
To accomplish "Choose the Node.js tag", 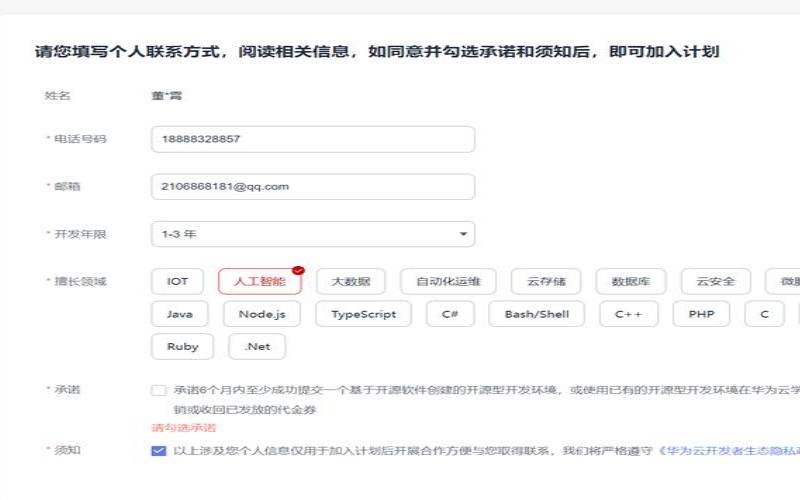I will coord(262,314).
